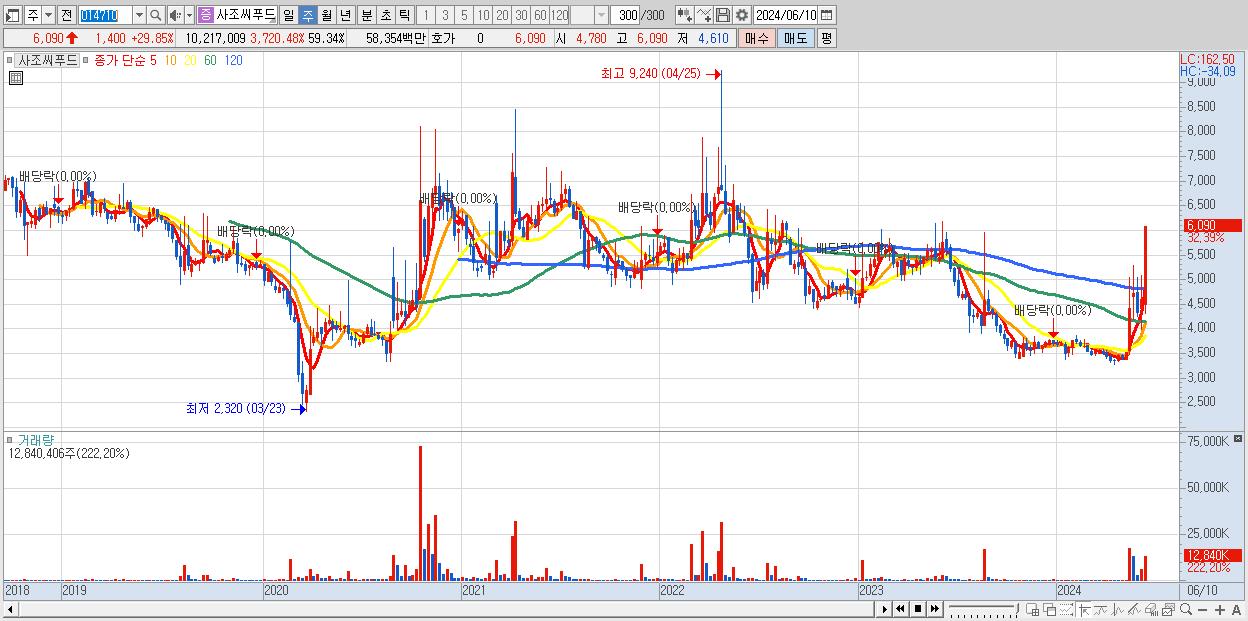This screenshot has height=621, width=1248.
Task: Click the left scroll arrow at bottom
Action: click(9, 609)
